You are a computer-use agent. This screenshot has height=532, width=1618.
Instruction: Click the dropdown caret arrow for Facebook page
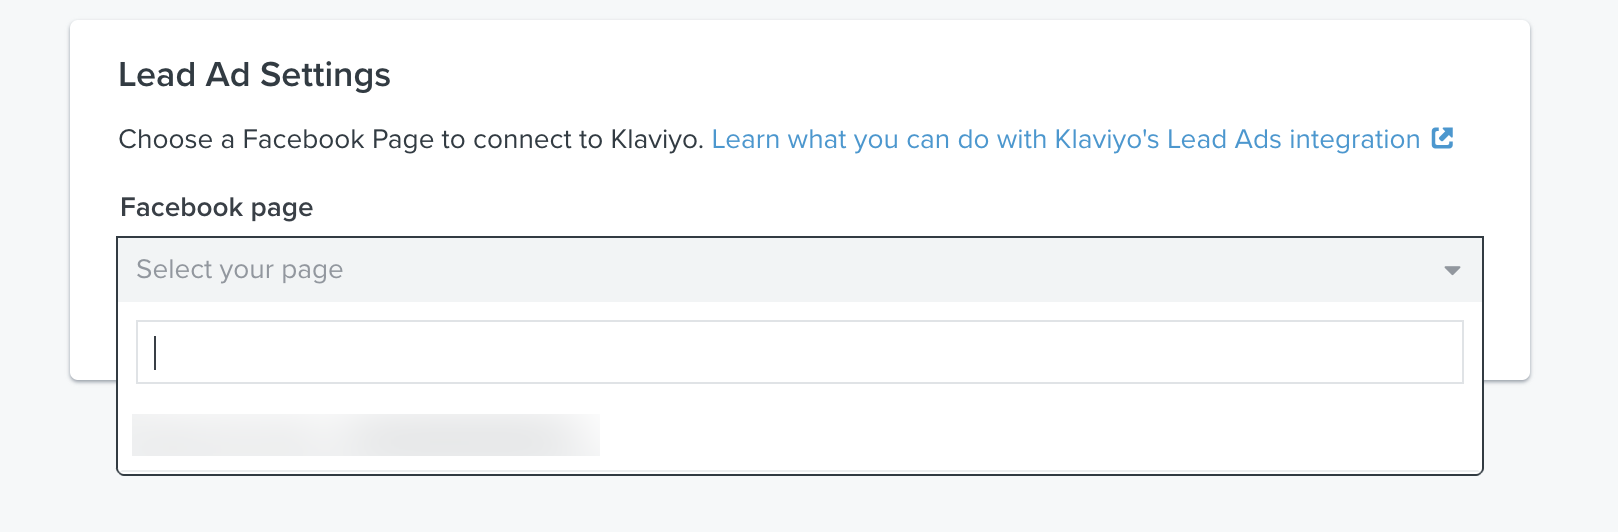[1452, 270]
